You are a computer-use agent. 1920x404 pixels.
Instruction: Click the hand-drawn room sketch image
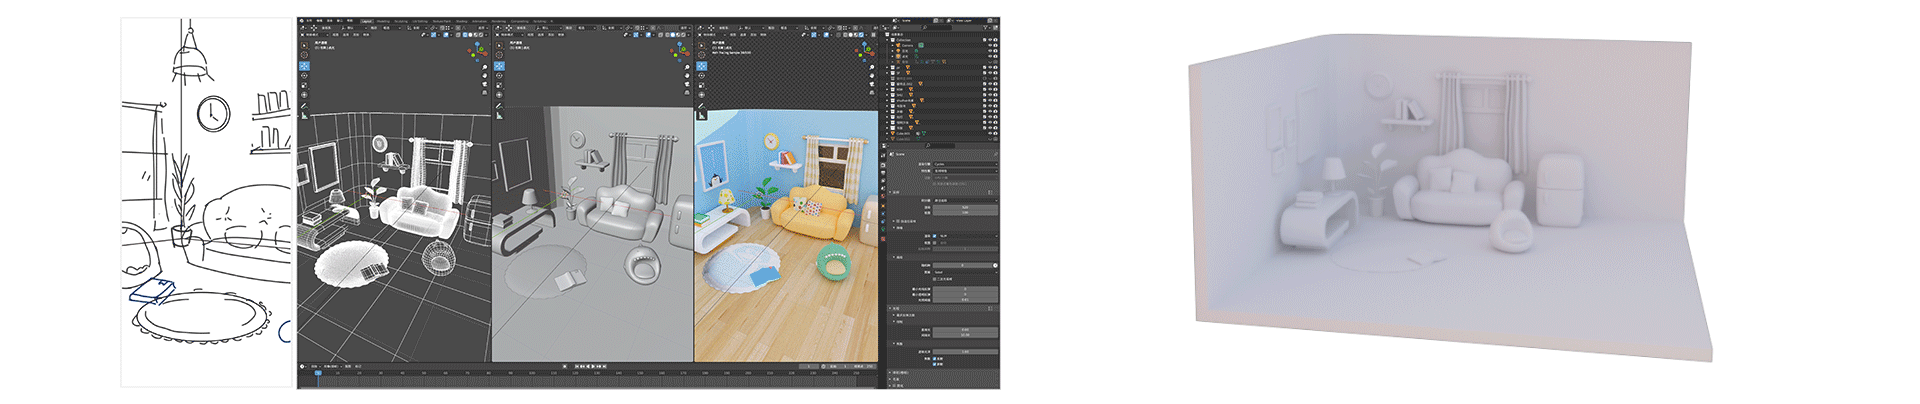[x=207, y=202]
